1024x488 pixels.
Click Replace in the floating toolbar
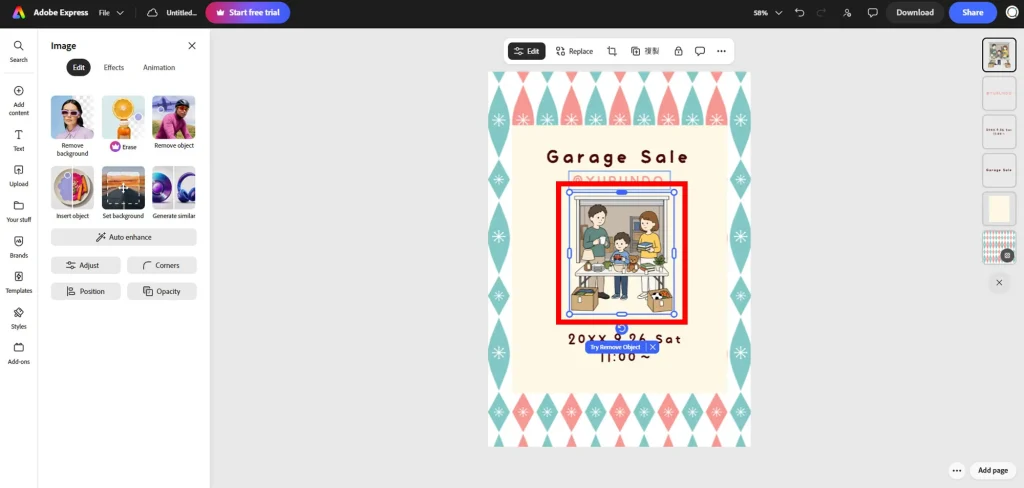(x=574, y=51)
